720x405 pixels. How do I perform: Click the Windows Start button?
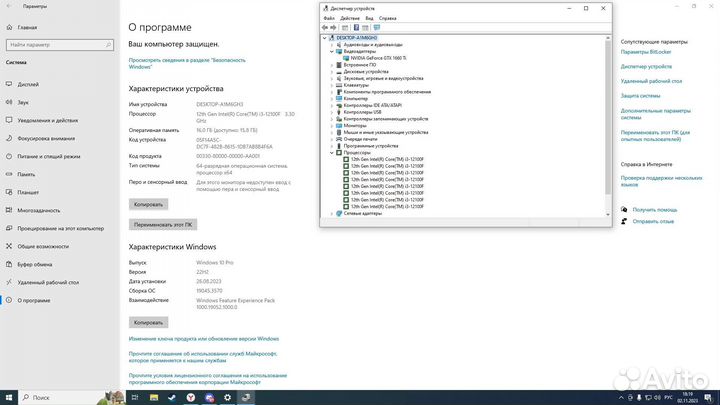8,397
